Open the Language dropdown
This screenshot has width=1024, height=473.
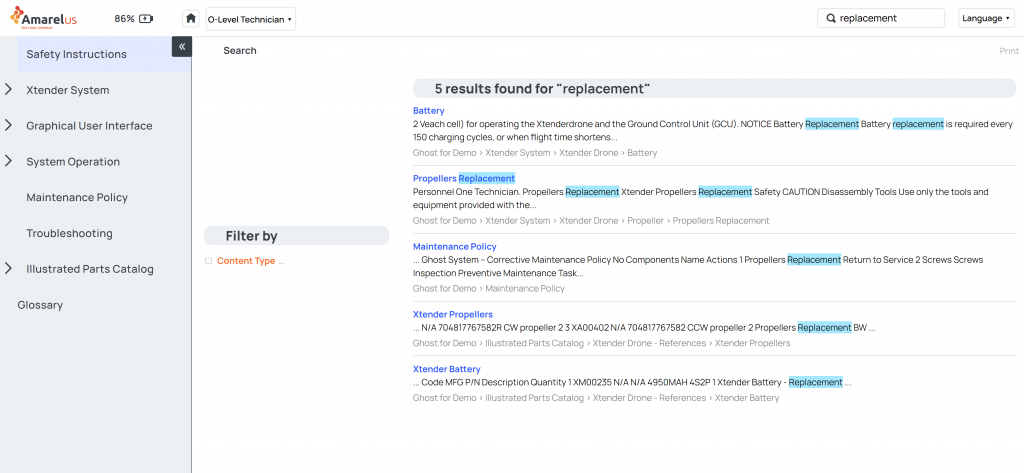pos(986,18)
